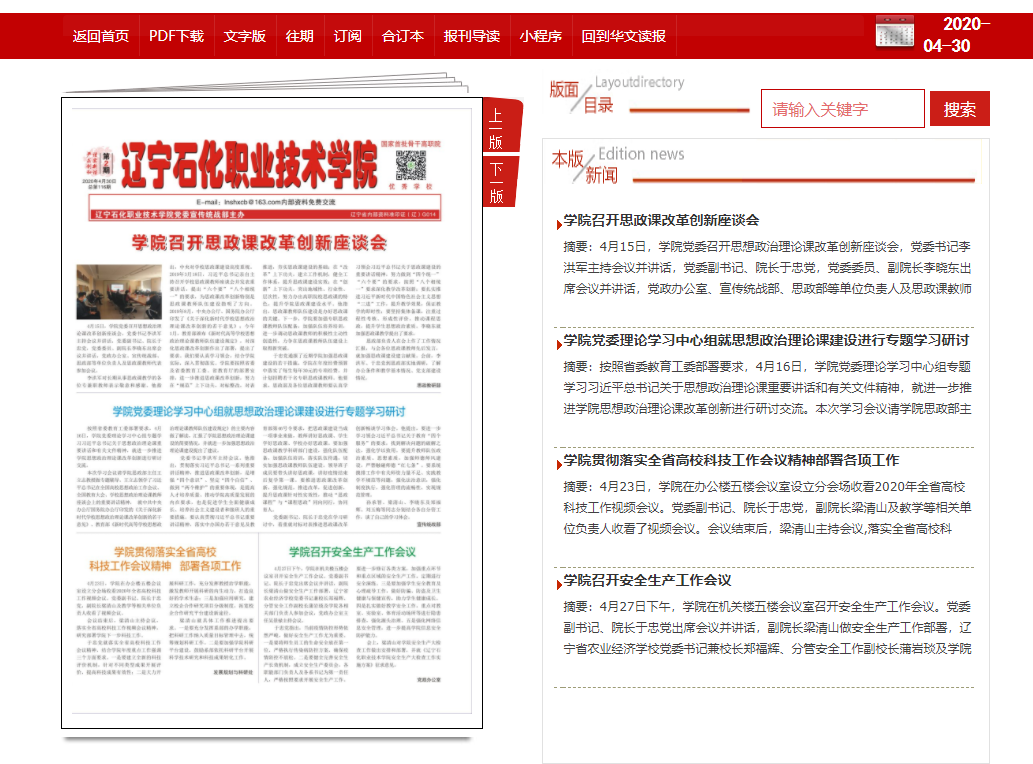Open article 学院召开安全生产工作会议 in news list
Image resolution: width=1033 pixels, height=764 pixels.
(x=647, y=580)
